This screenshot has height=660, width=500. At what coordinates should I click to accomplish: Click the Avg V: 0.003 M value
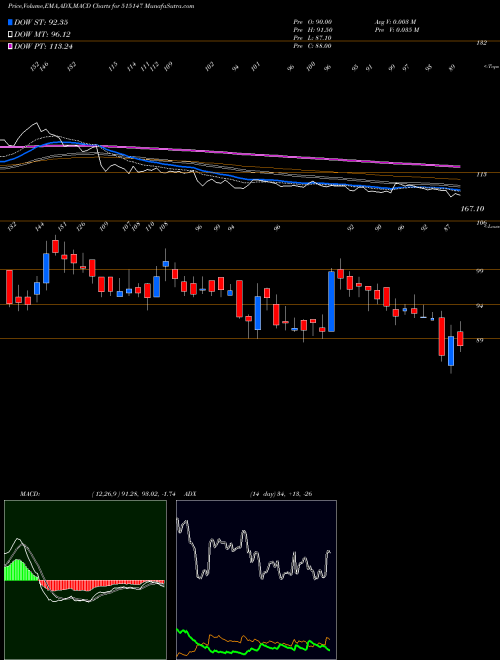click(395, 22)
